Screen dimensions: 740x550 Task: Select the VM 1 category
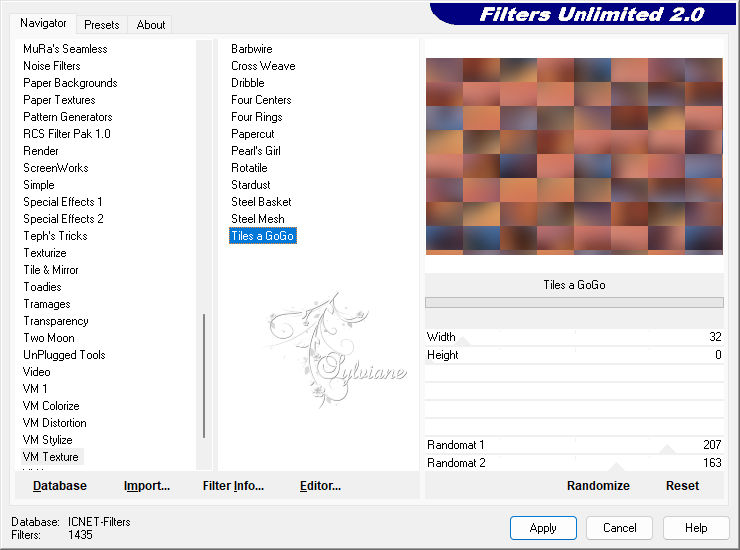tap(35, 389)
